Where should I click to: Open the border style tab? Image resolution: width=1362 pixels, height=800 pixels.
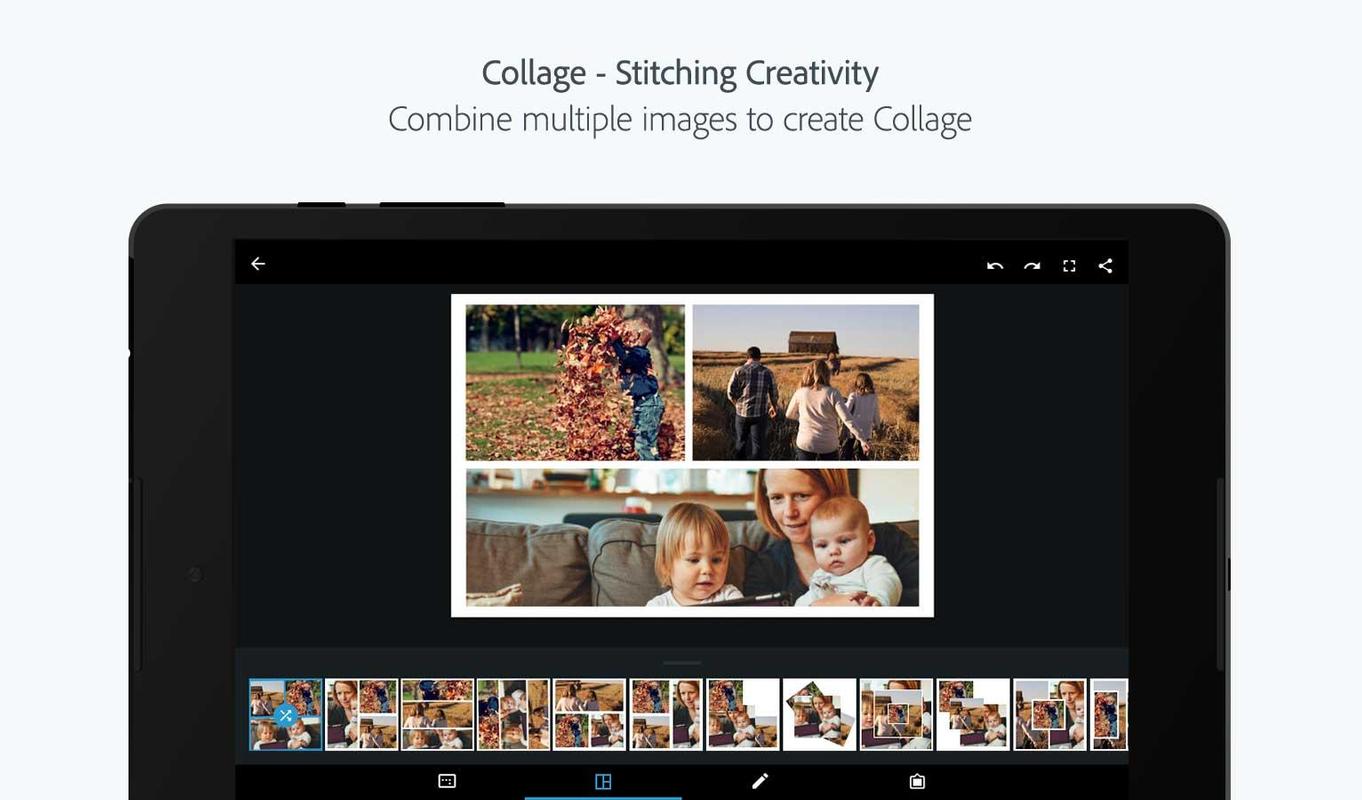point(917,781)
